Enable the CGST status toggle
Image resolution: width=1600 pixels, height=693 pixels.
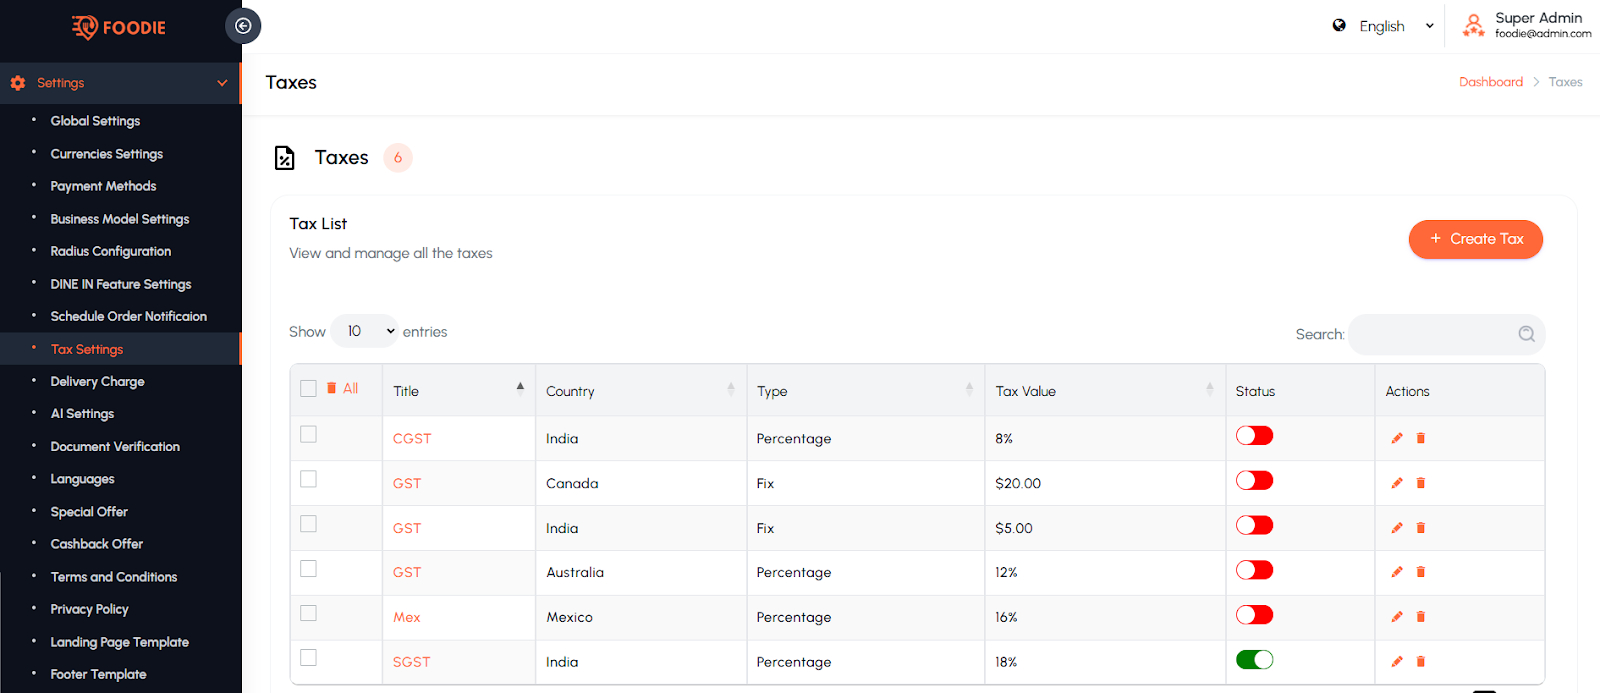tap(1254, 436)
